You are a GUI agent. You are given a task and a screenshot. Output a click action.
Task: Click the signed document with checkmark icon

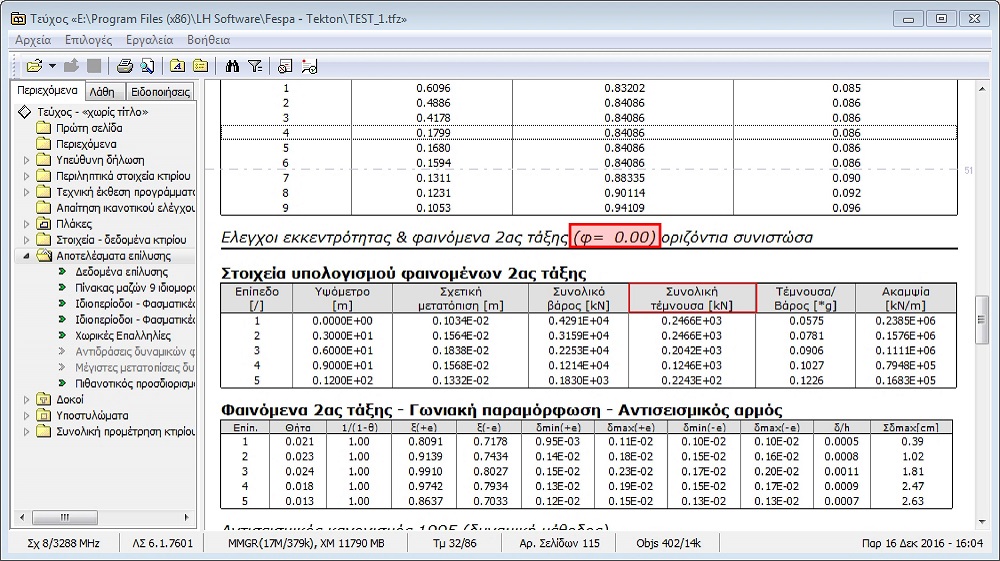click(309, 66)
